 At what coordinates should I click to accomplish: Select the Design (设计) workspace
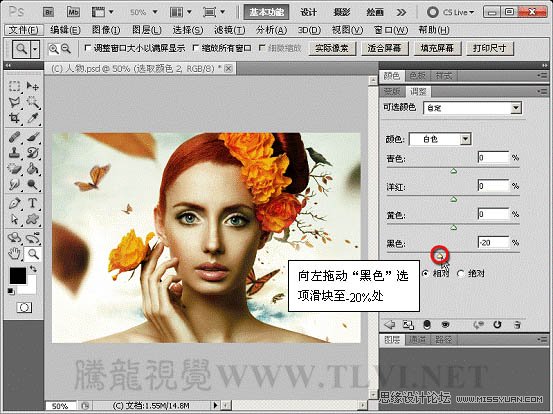pyautogui.click(x=308, y=12)
